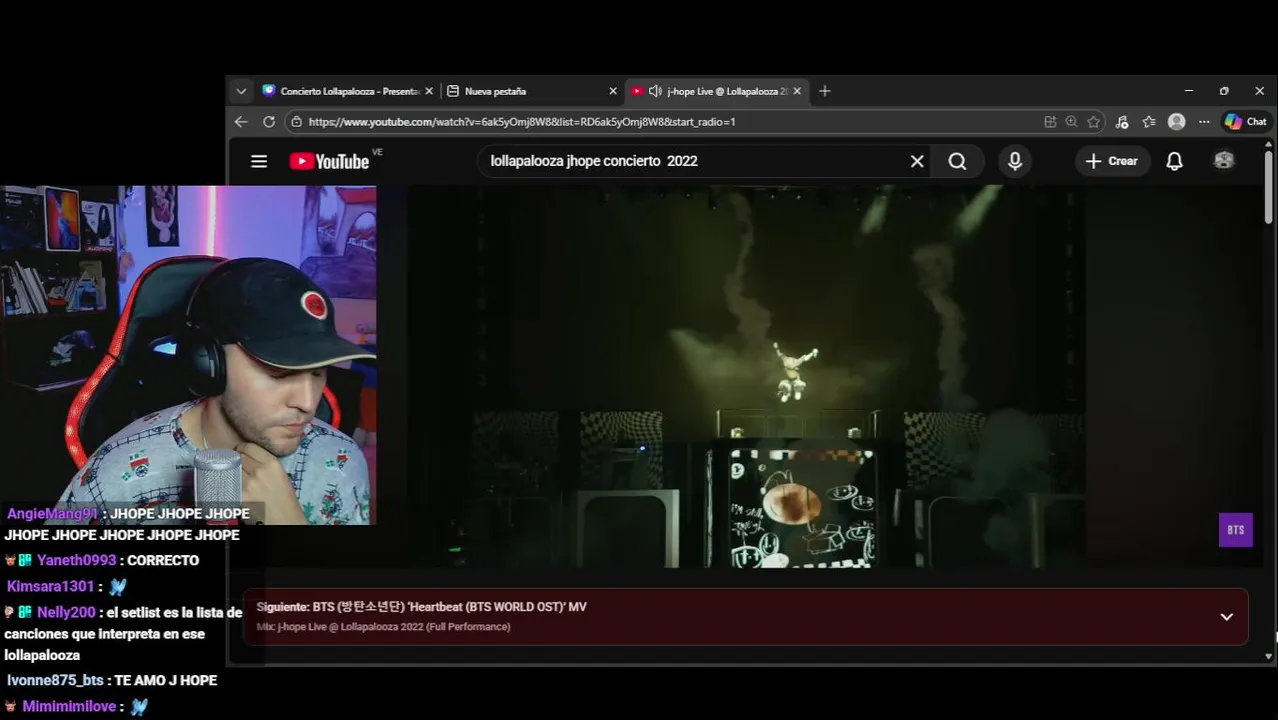Image resolution: width=1278 pixels, height=720 pixels.
Task: Open the favorites list icon
Action: pos(1149,122)
